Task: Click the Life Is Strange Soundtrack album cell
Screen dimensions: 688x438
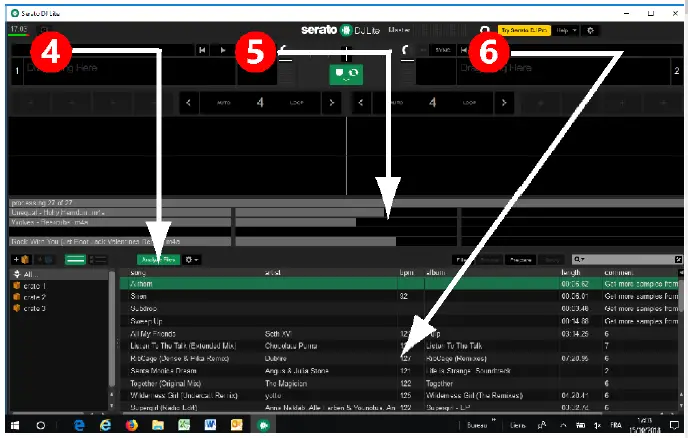Action: pyautogui.click(x=468, y=371)
